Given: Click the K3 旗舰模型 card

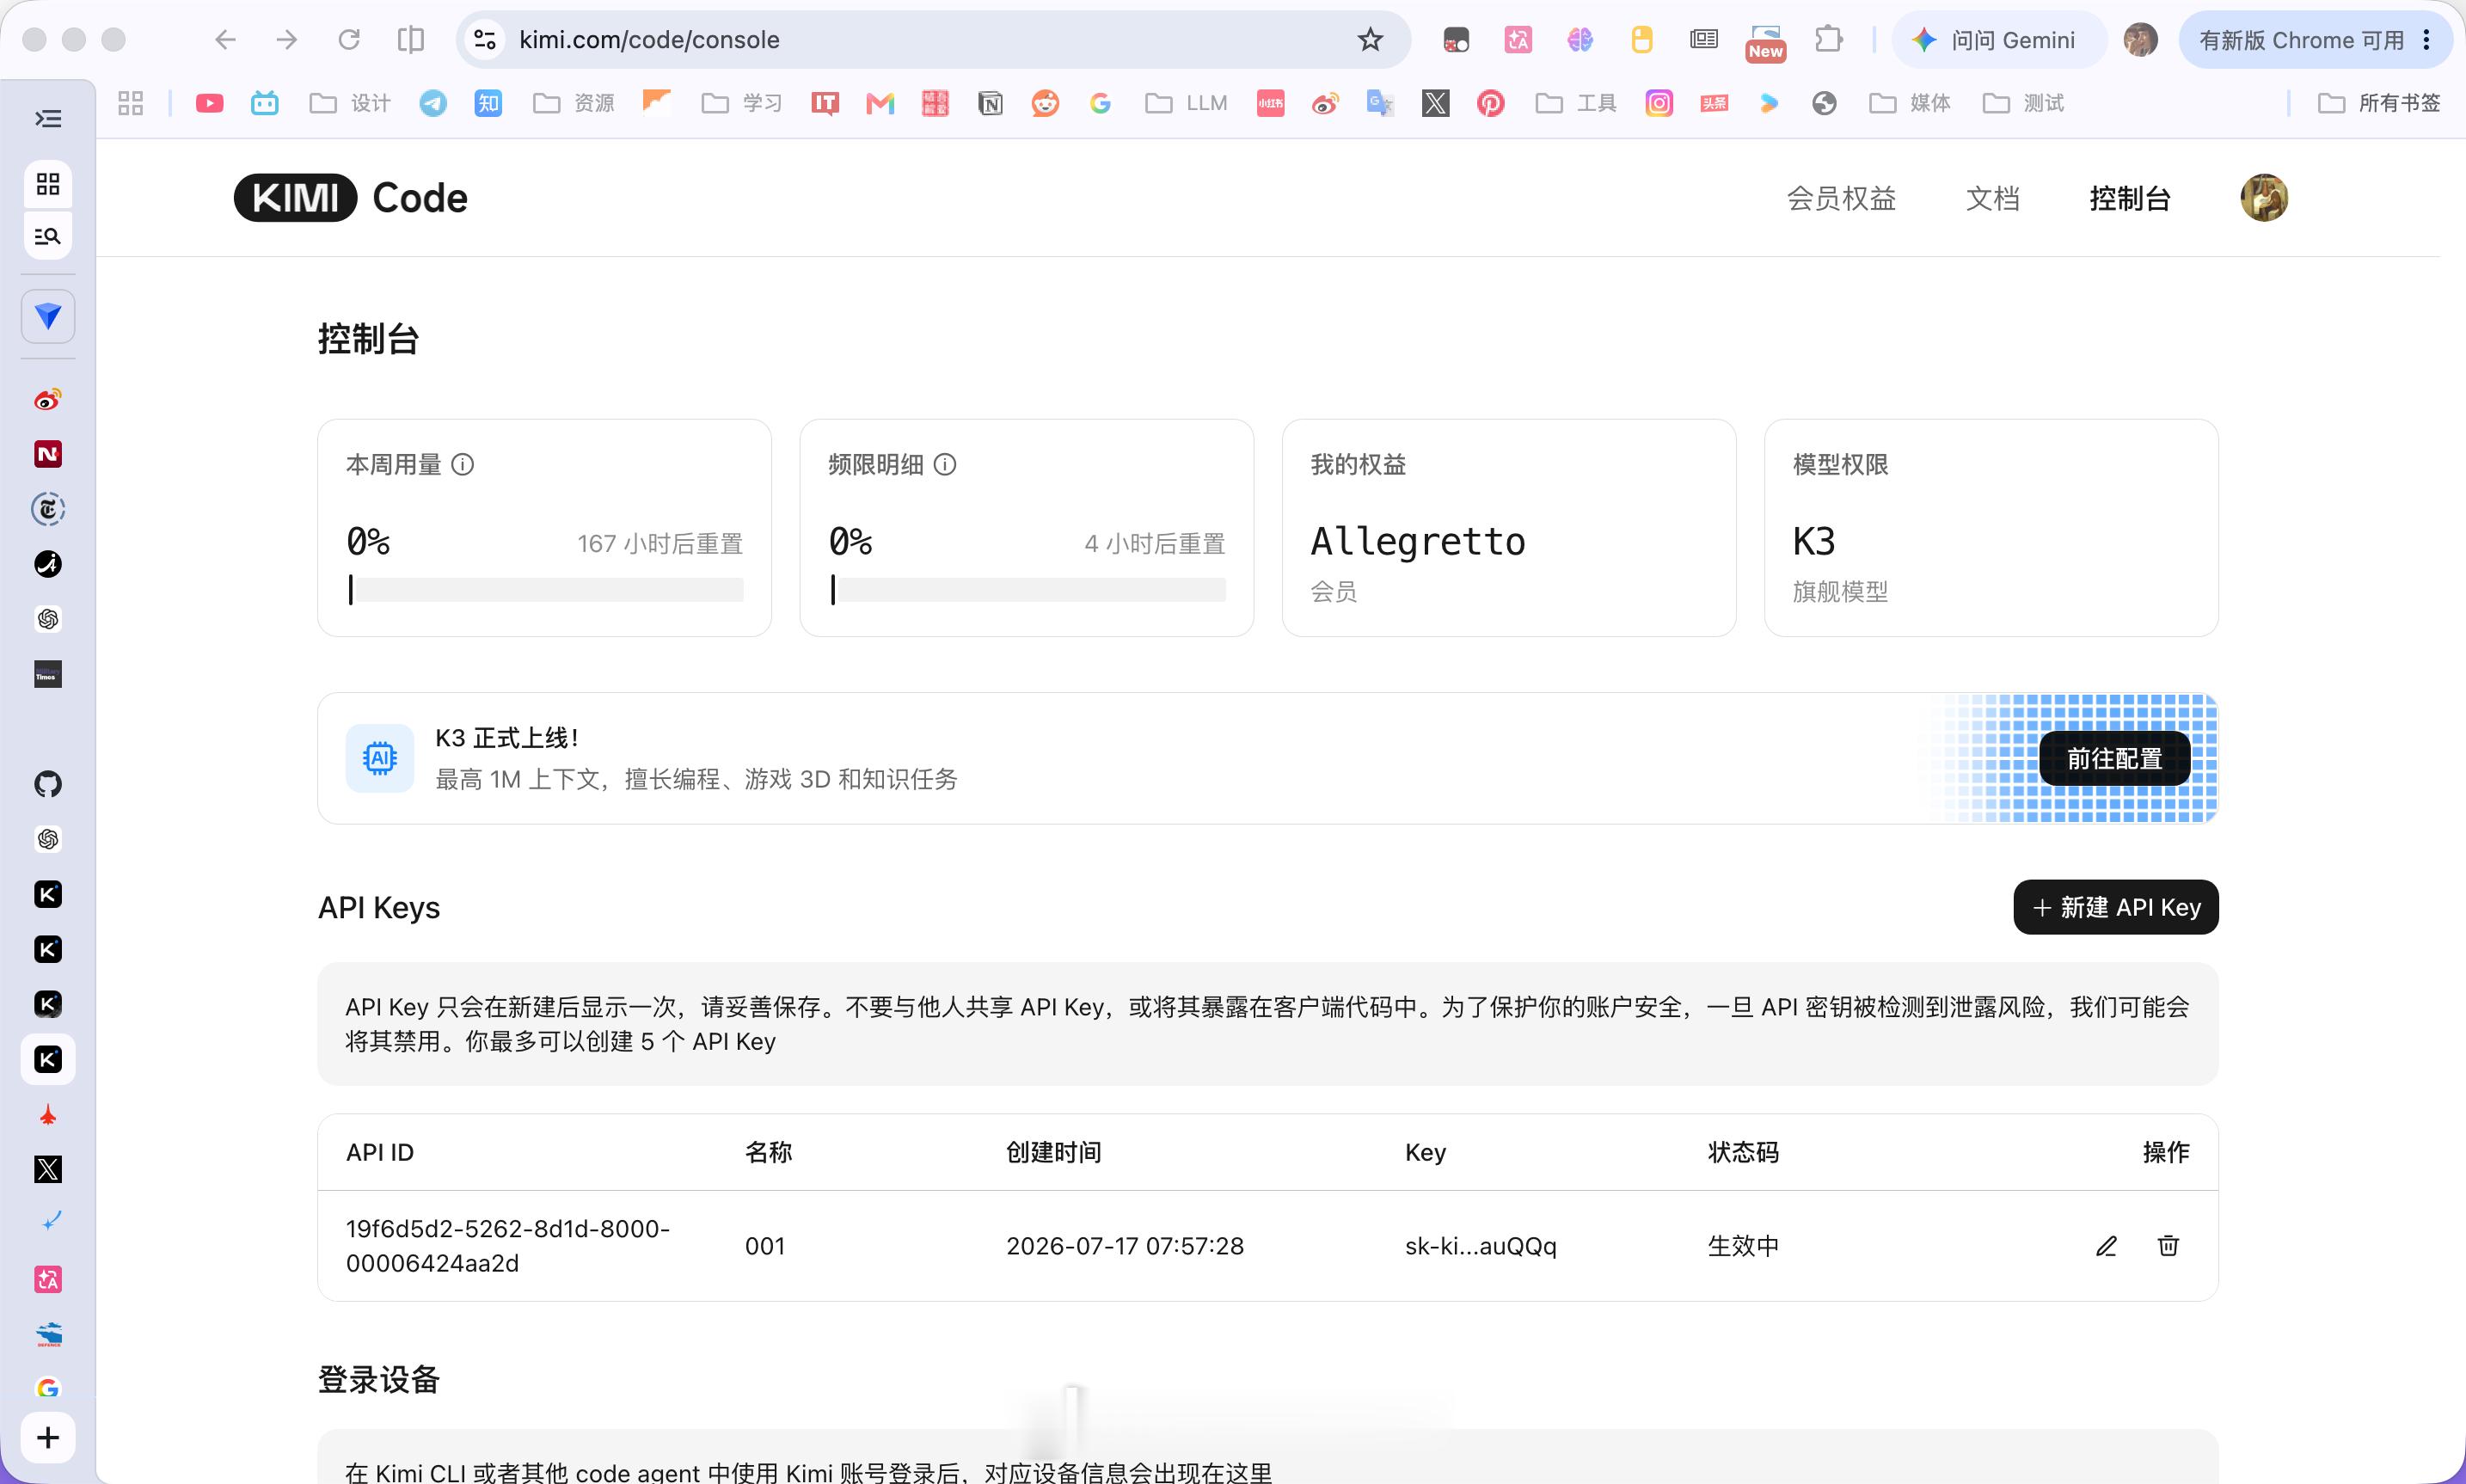Looking at the screenshot, I should tap(1991, 528).
